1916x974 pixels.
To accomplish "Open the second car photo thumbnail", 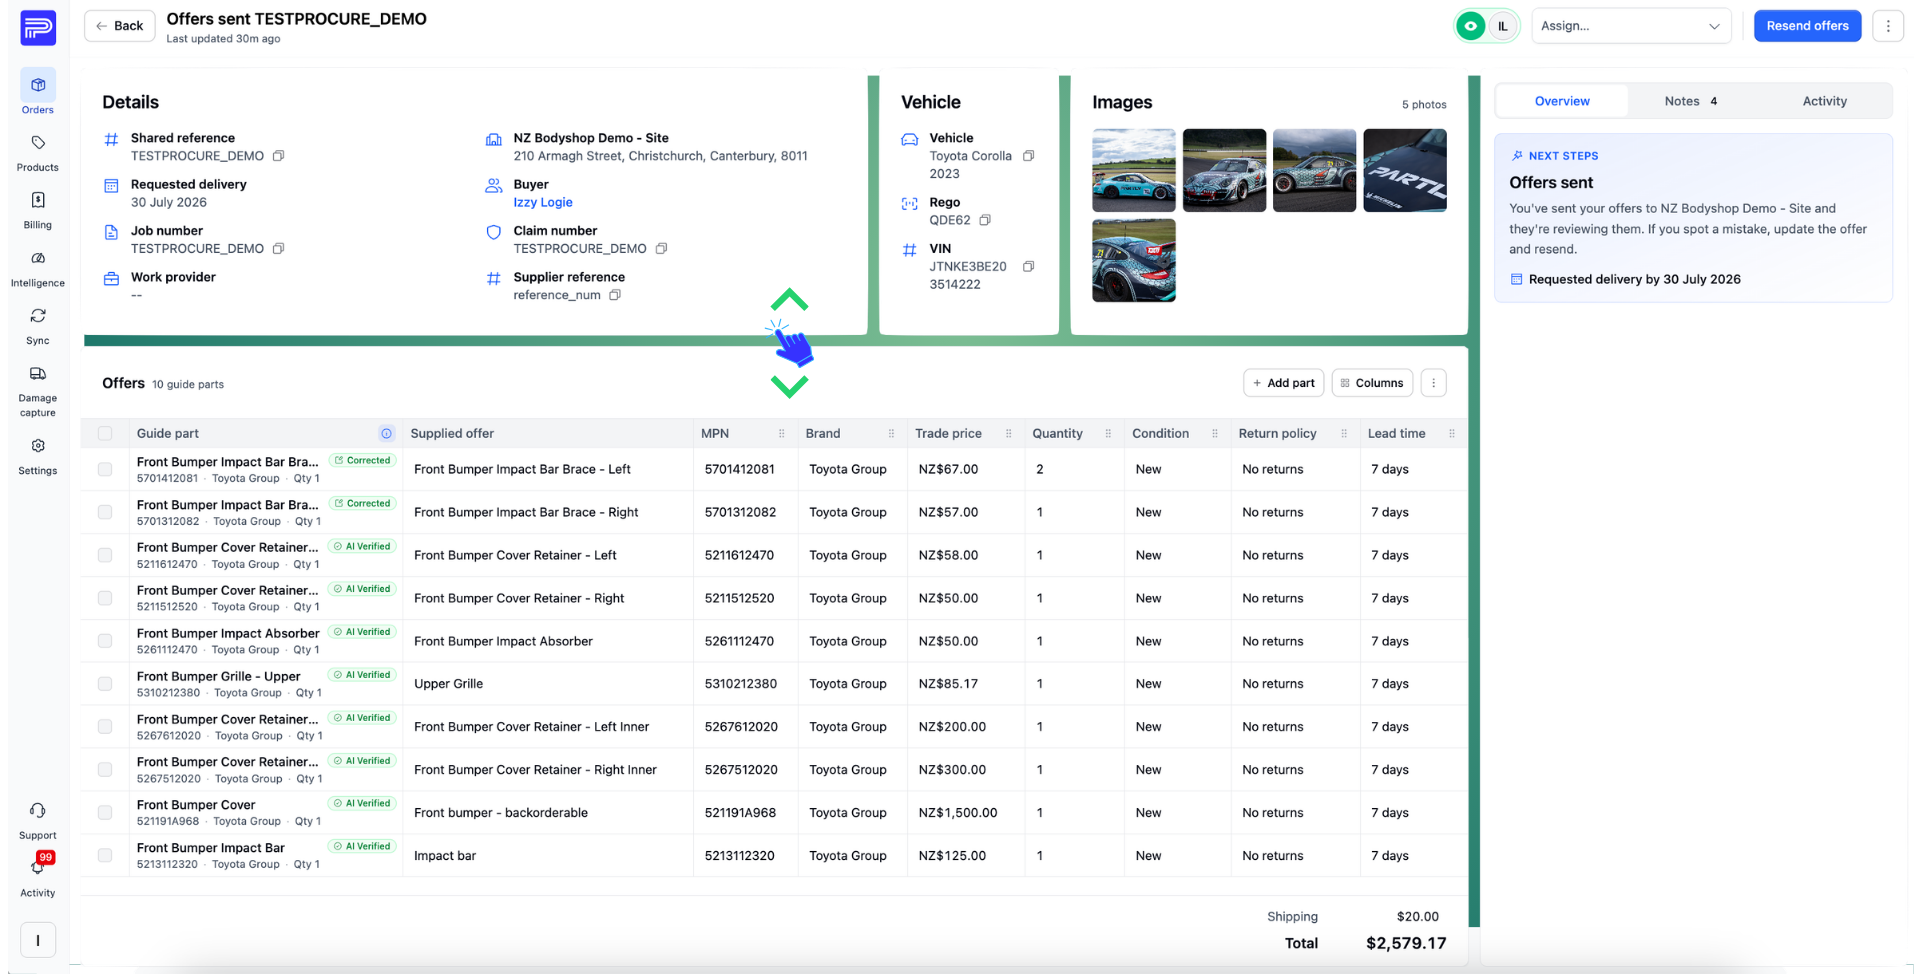I will [x=1224, y=170].
